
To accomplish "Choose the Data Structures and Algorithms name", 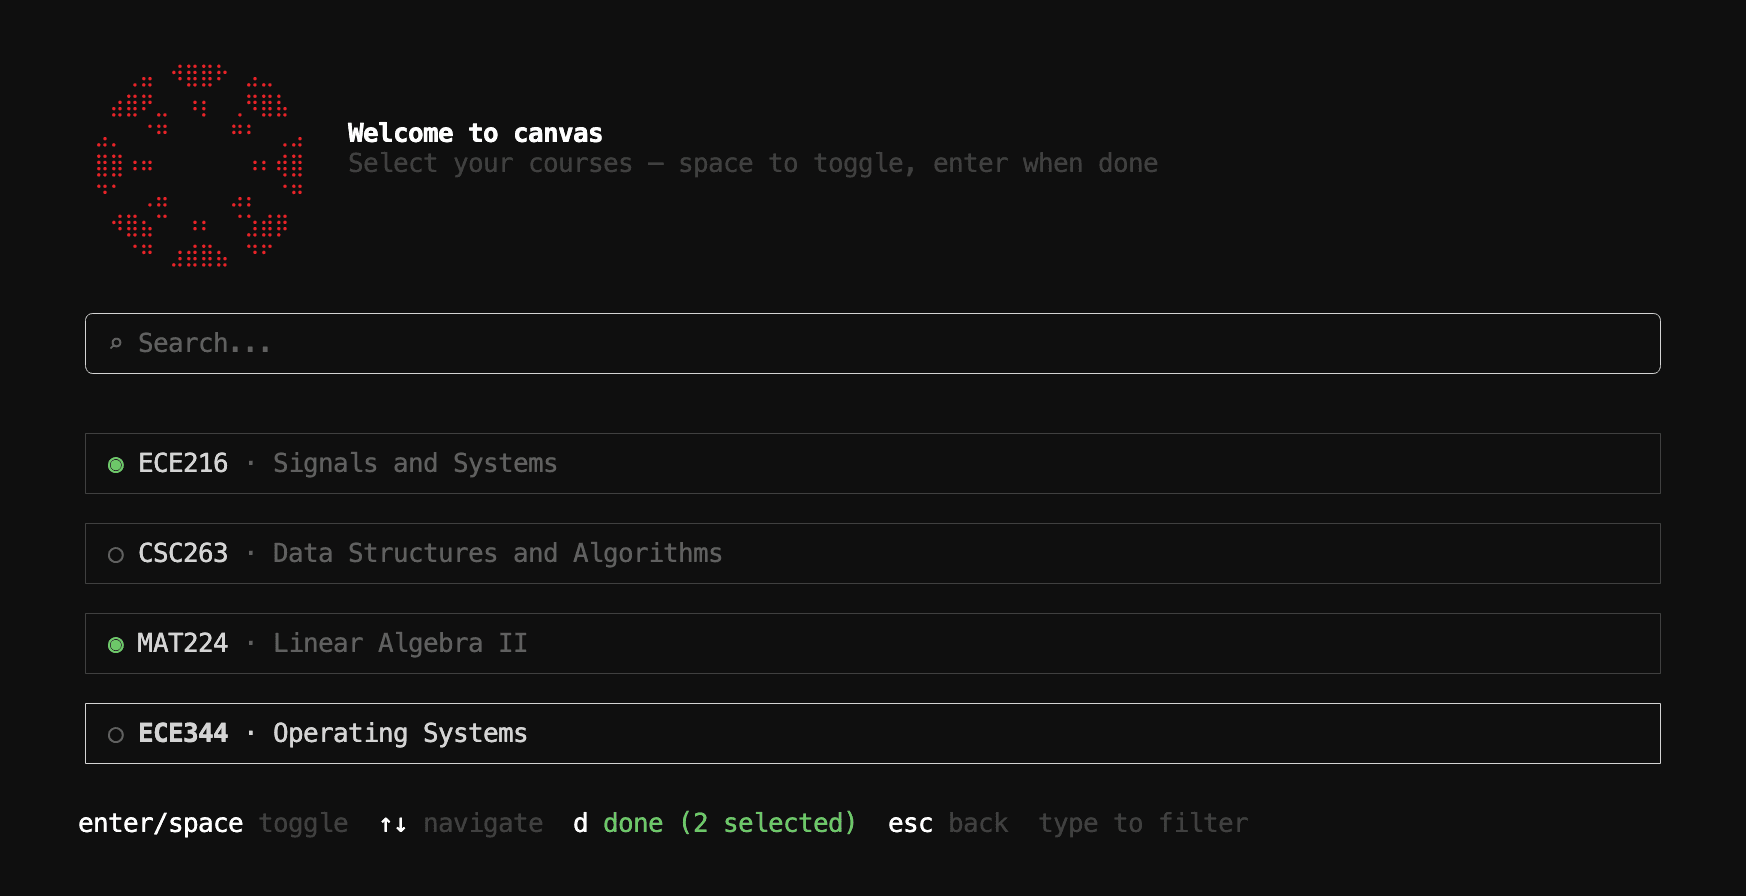I will (x=497, y=553).
